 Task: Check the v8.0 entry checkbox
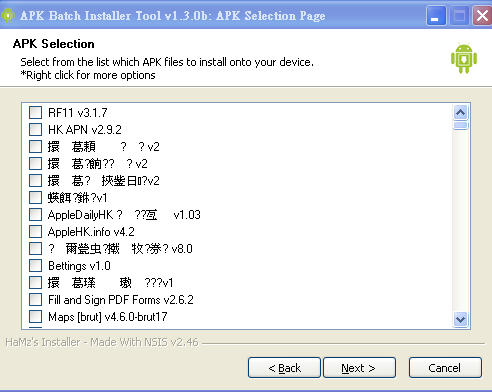tap(35, 249)
